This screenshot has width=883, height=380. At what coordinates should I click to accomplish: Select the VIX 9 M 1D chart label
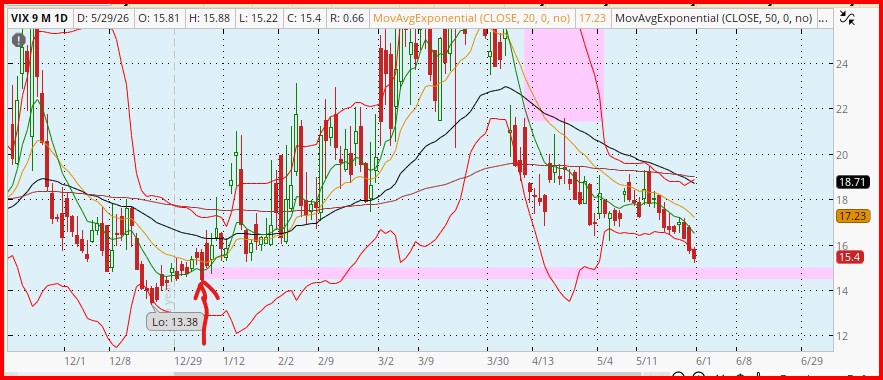[39, 19]
